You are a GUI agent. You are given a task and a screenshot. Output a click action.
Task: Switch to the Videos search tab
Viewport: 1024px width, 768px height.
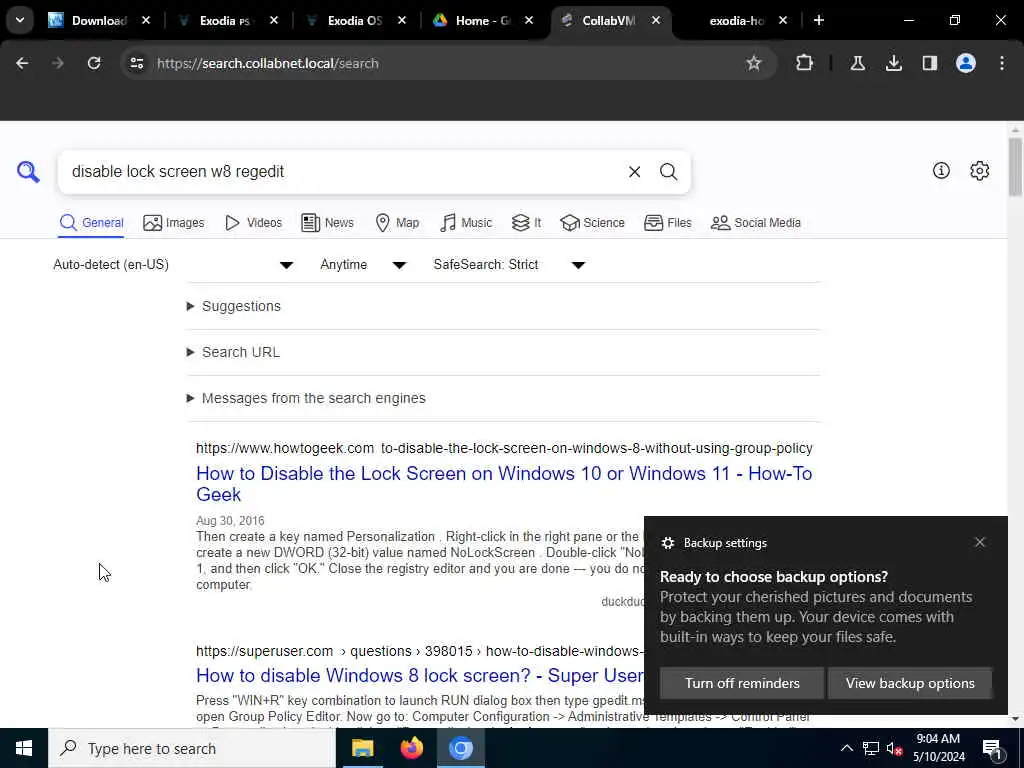[253, 223]
